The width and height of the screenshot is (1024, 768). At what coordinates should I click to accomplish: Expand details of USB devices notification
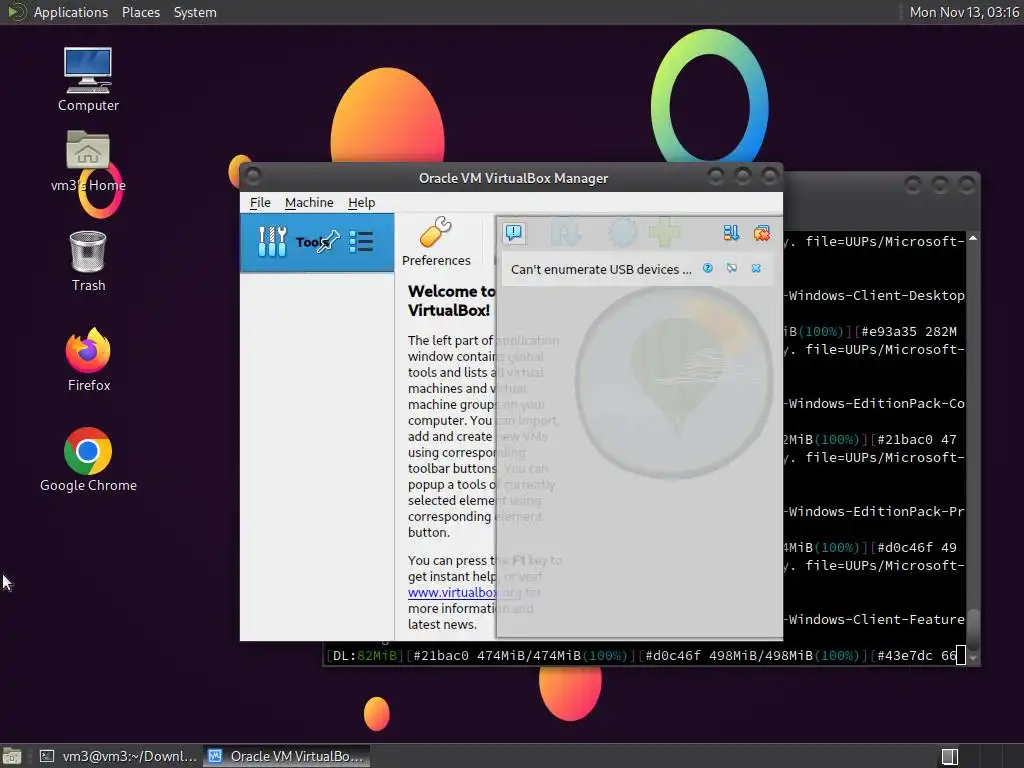(x=731, y=268)
